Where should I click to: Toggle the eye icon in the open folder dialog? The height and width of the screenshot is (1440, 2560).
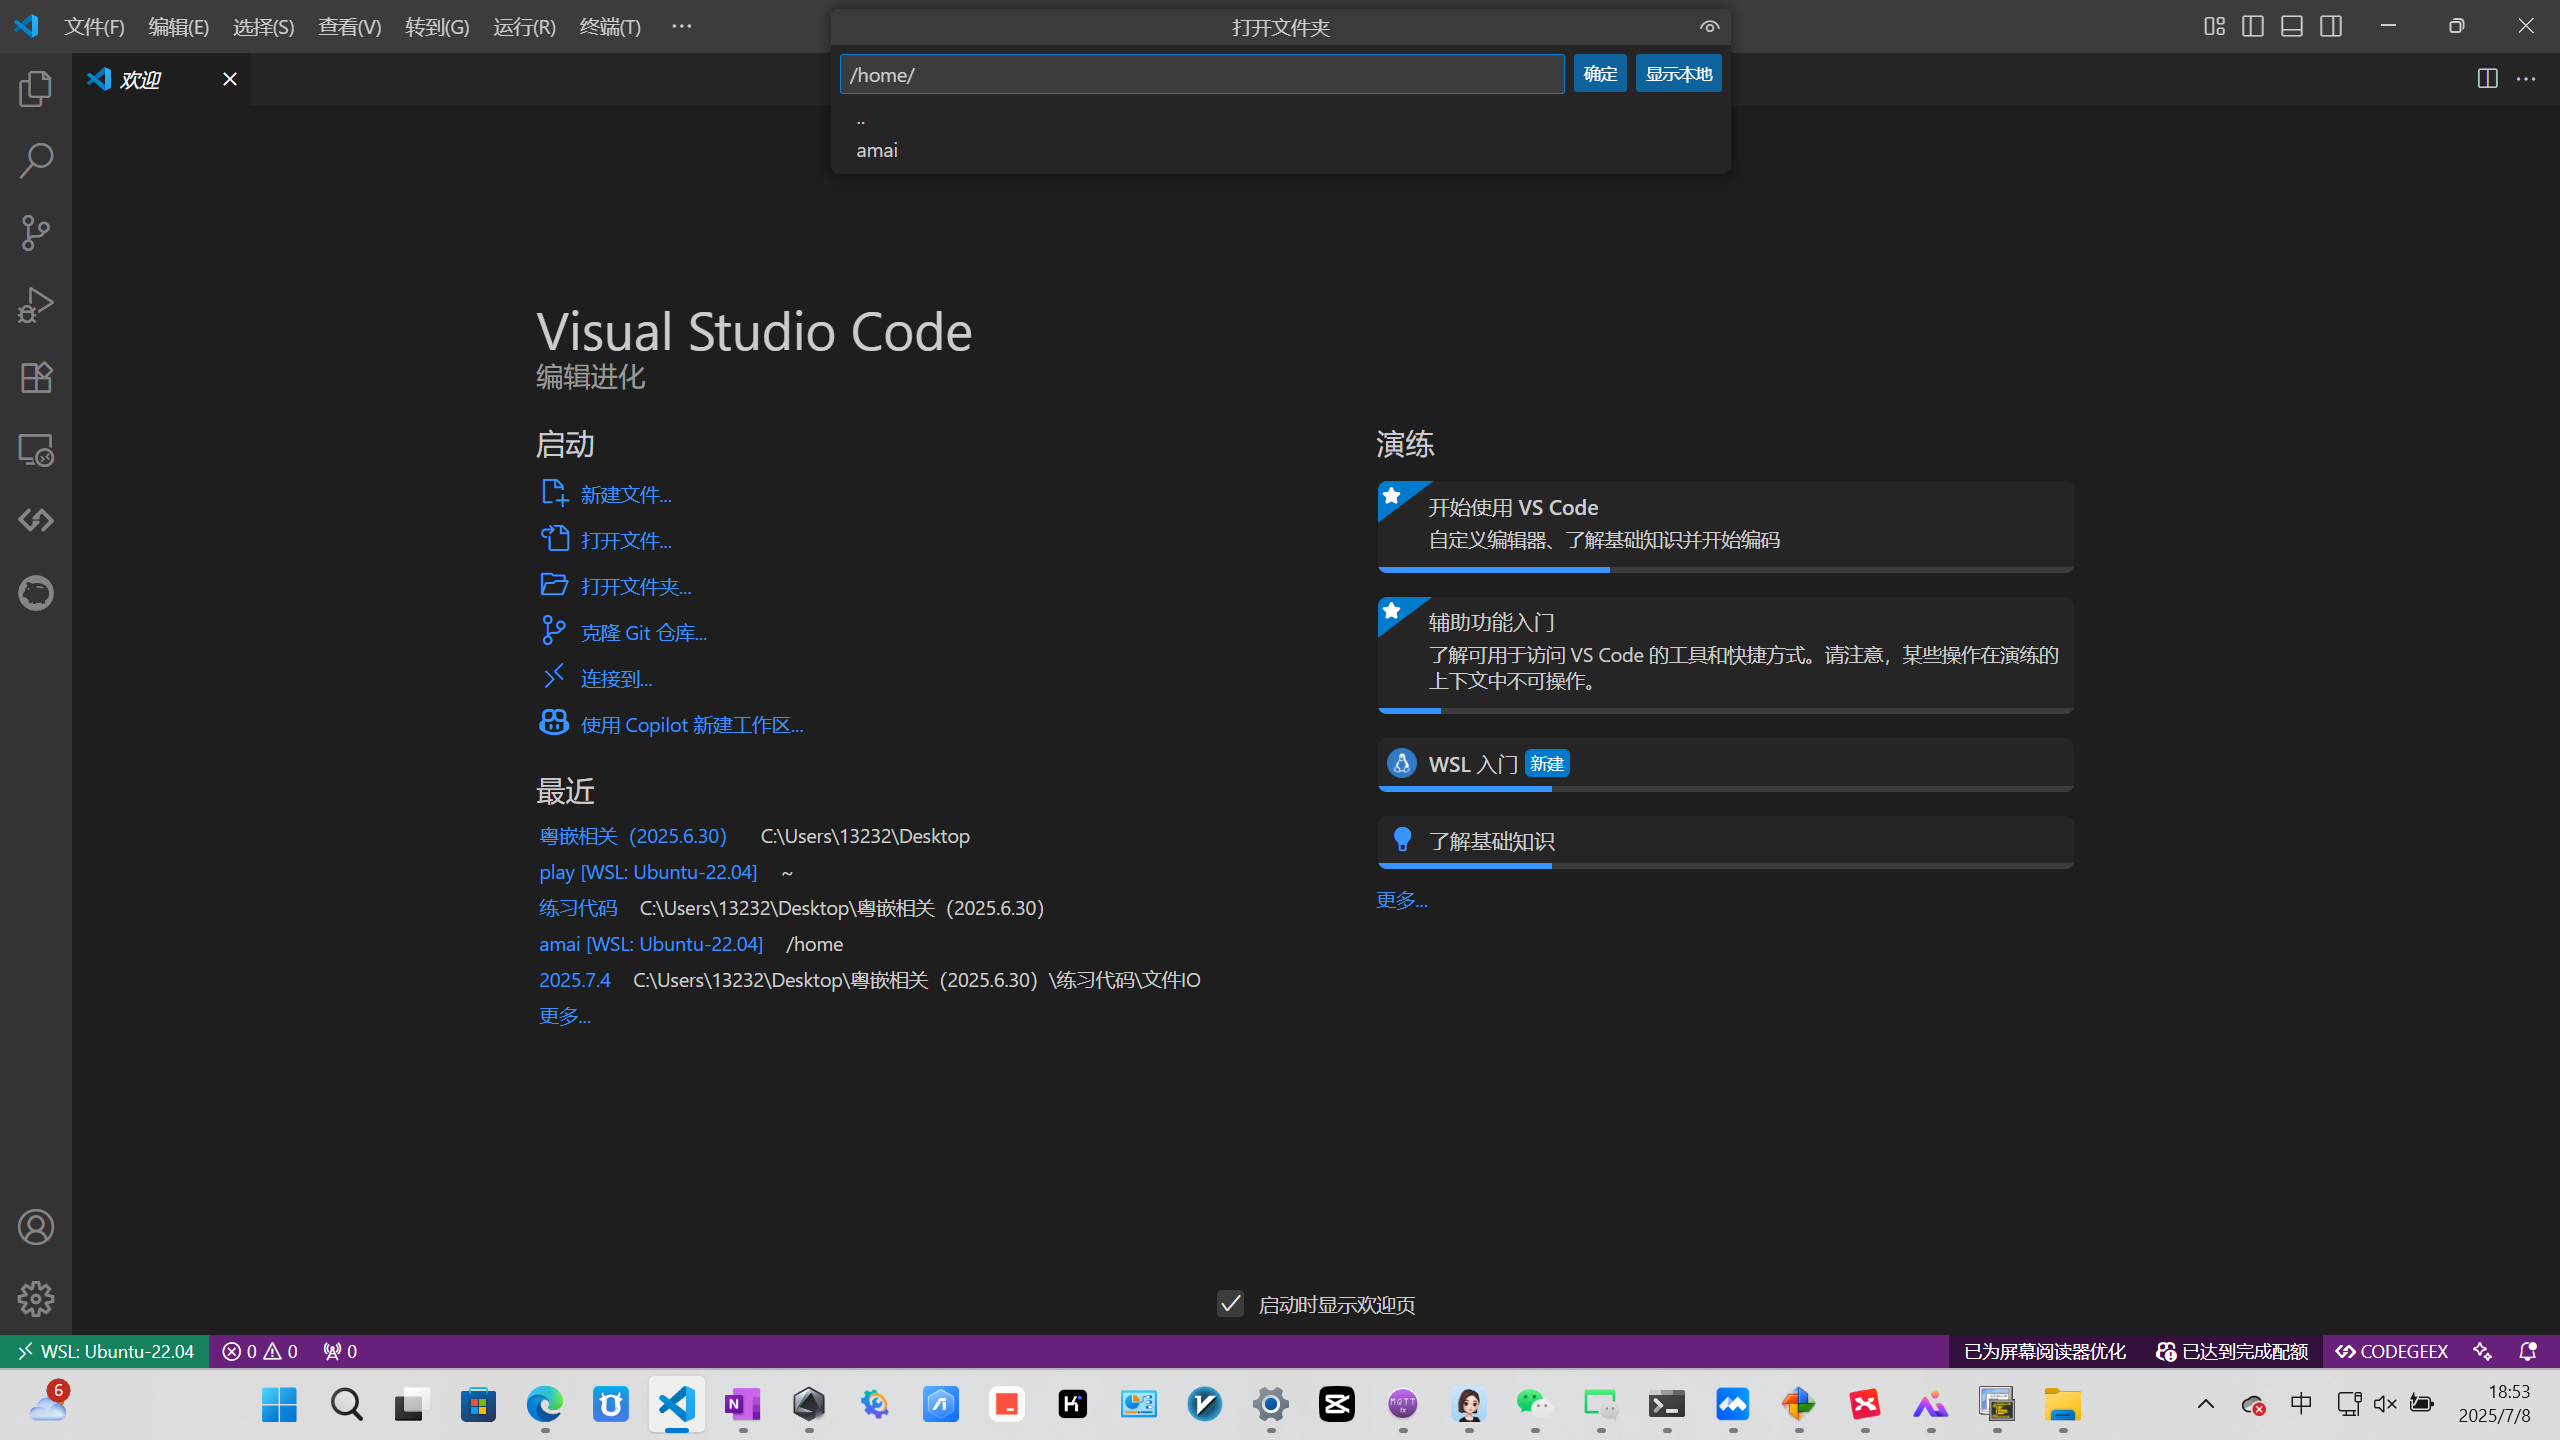point(1709,26)
